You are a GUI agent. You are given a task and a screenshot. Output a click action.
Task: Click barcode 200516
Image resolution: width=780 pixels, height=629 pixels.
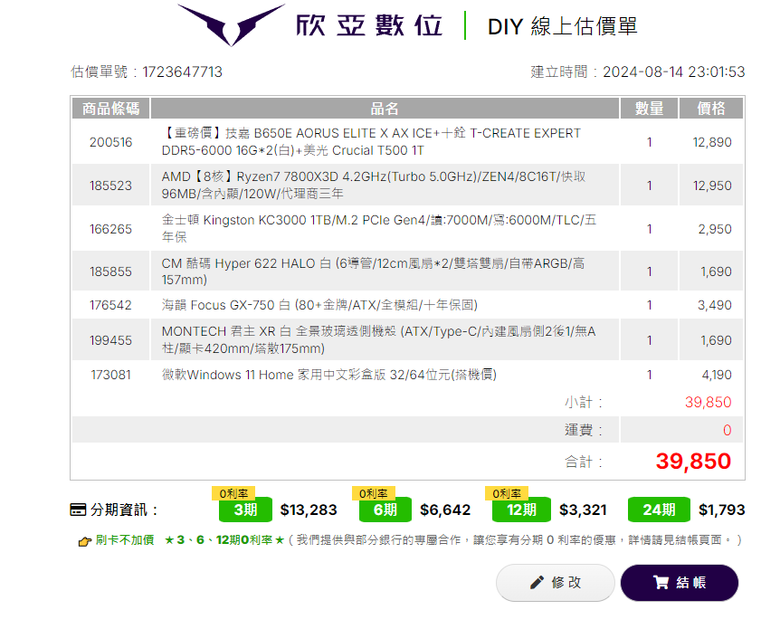point(110,142)
